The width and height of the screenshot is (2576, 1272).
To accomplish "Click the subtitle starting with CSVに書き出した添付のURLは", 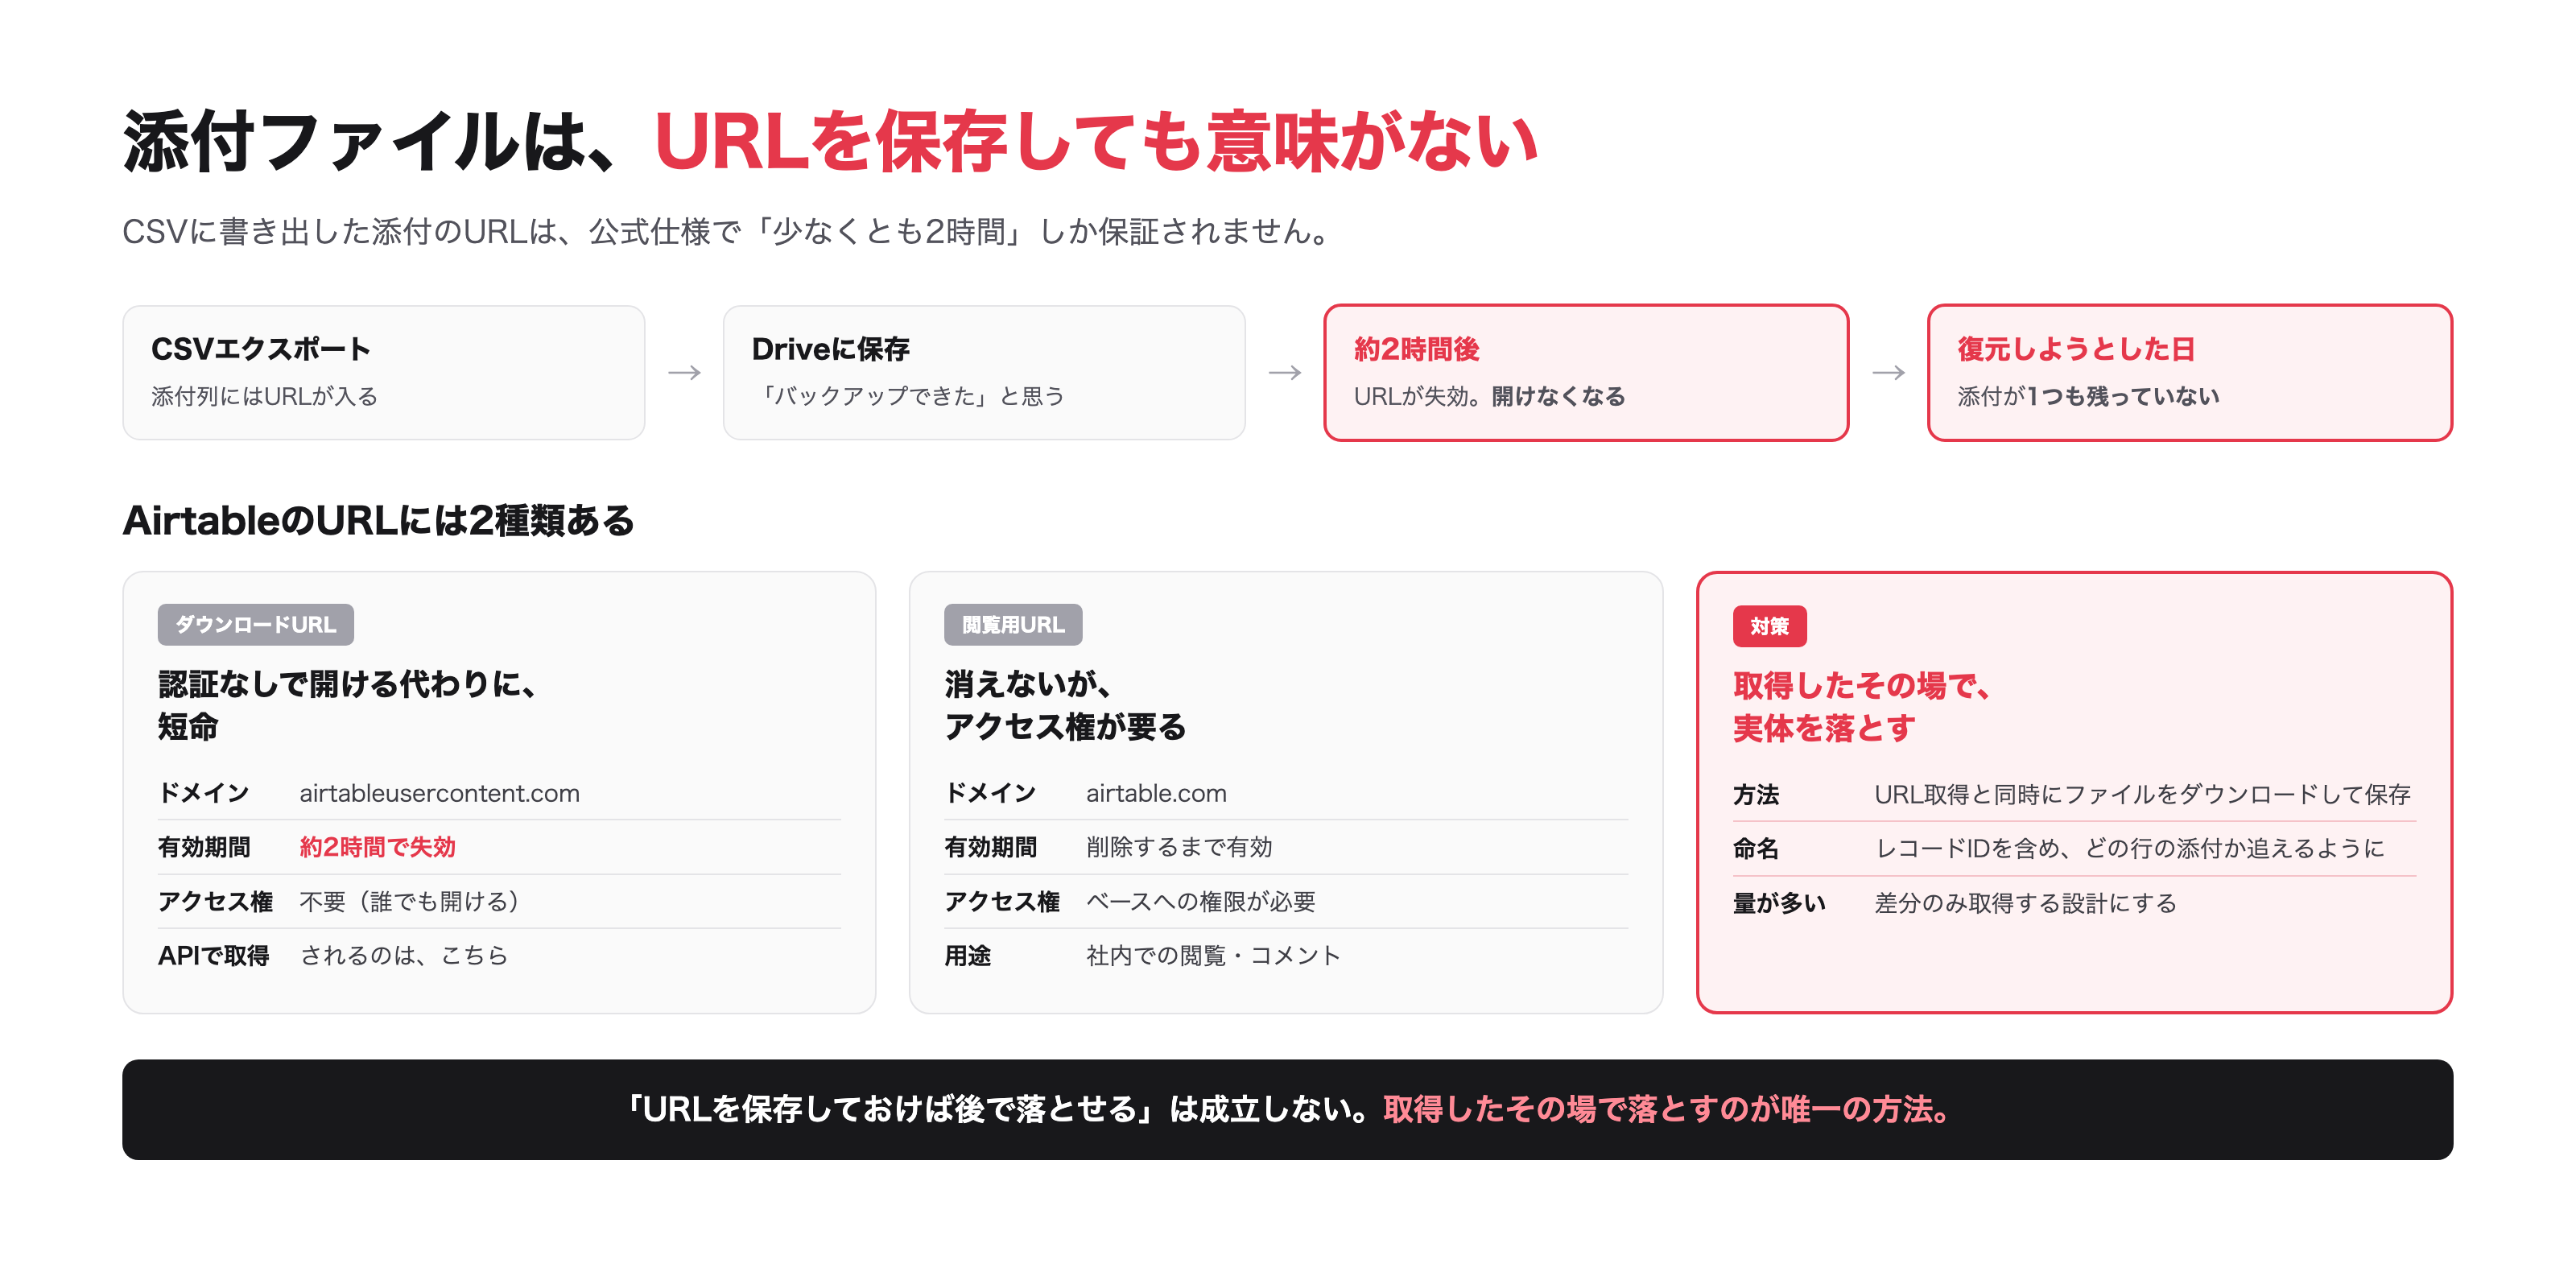I will coord(727,231).
